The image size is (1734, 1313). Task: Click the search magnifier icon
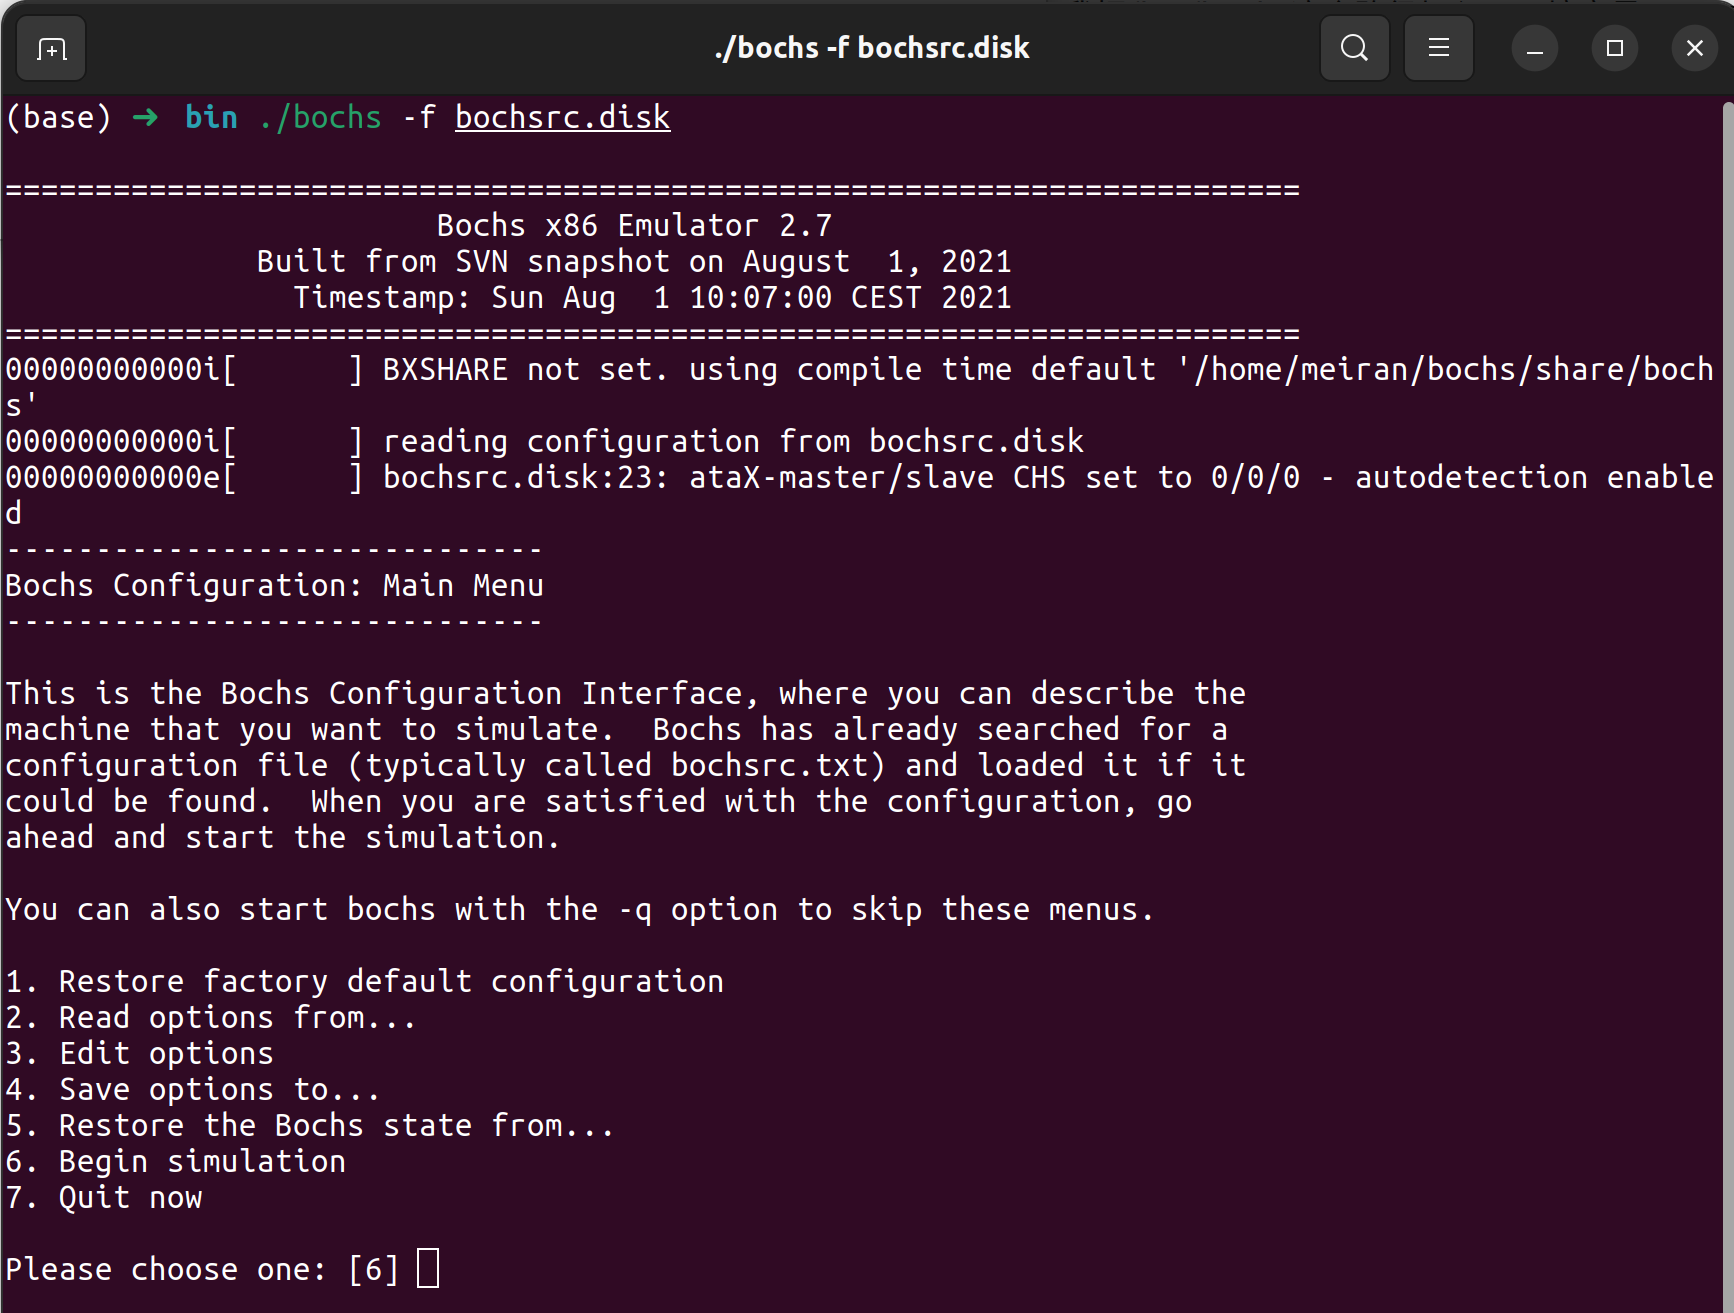[x=1354, y=48]
